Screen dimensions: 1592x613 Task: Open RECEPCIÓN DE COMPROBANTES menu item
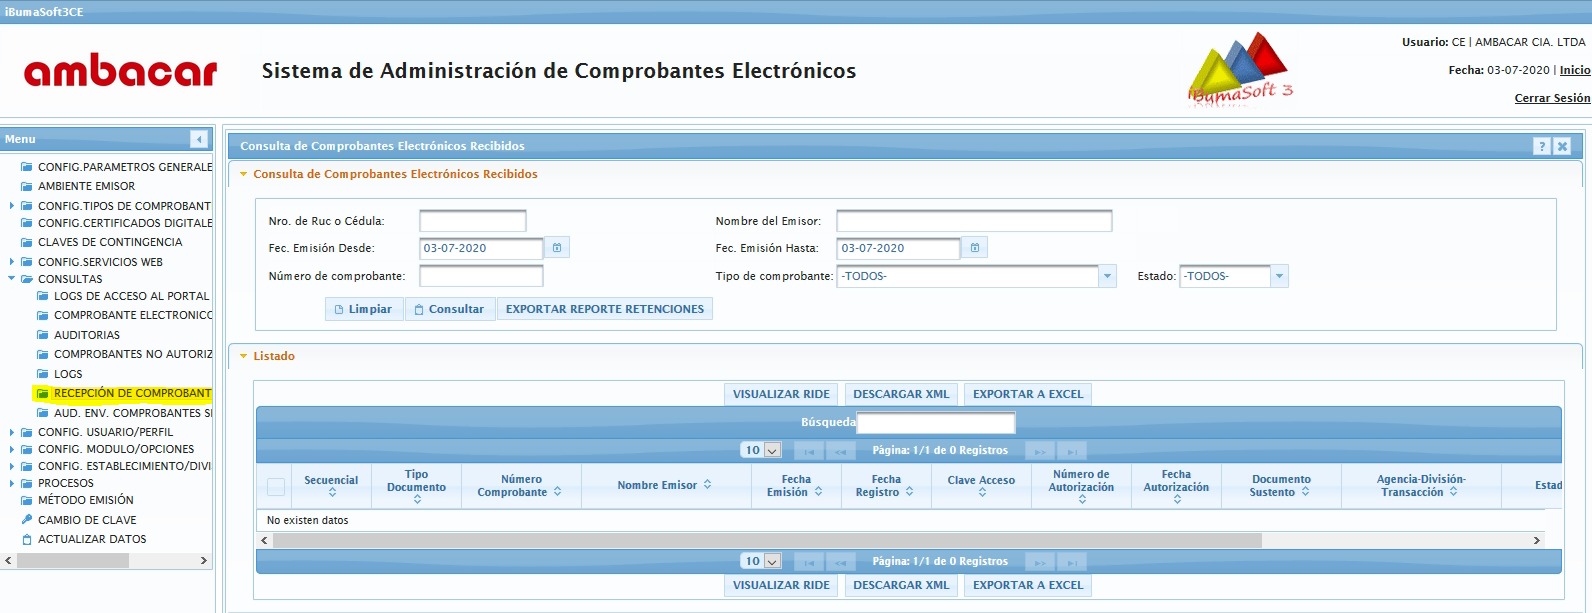[131, 393]
